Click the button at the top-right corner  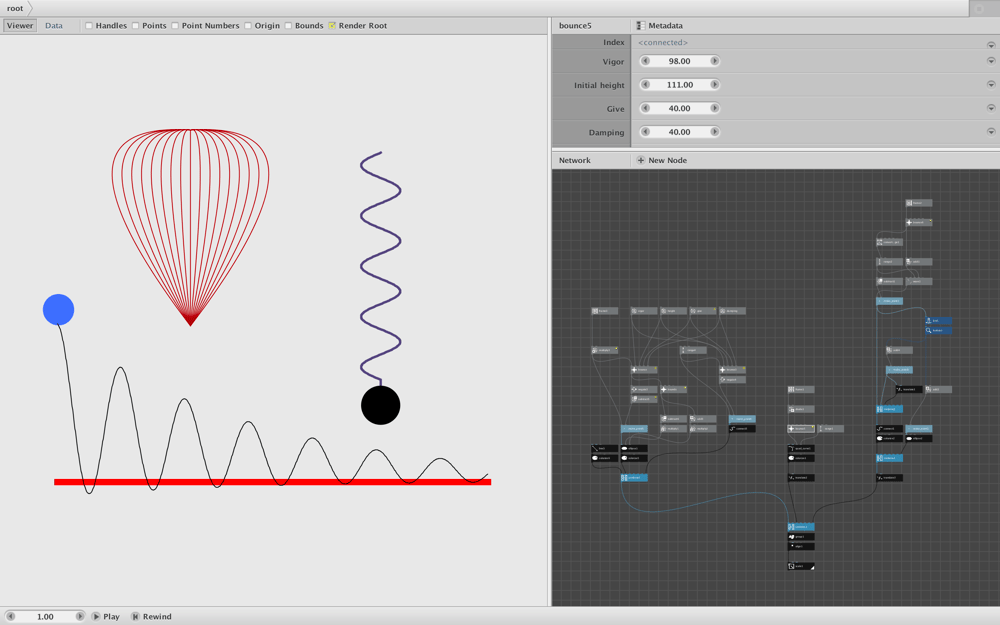pos(980,8)
